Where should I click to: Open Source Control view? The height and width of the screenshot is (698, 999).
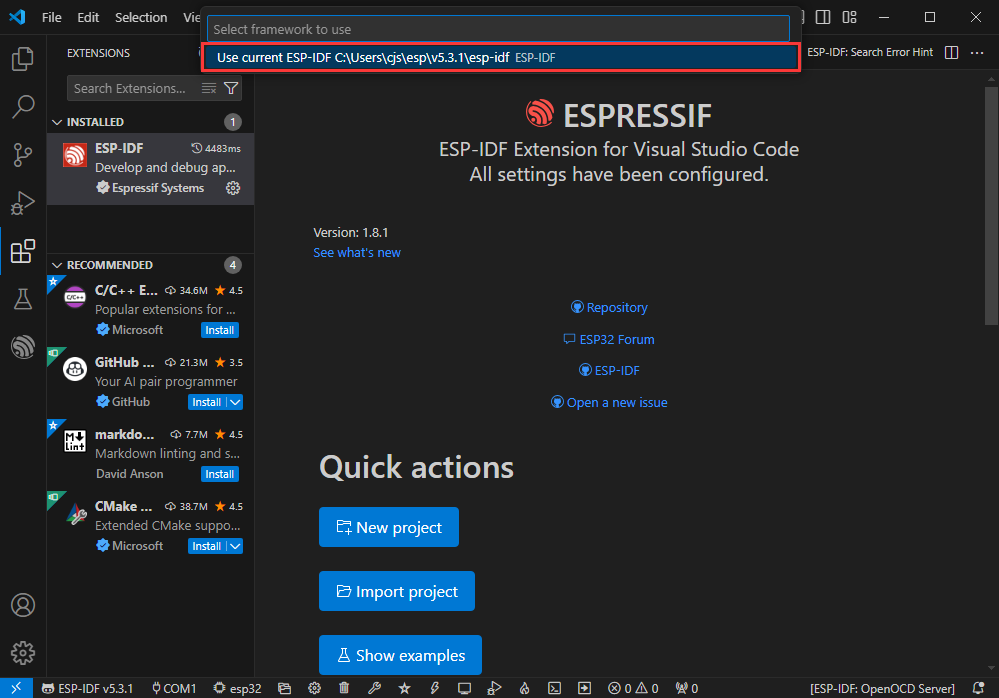pyautogui.click(x=22, y=154)
